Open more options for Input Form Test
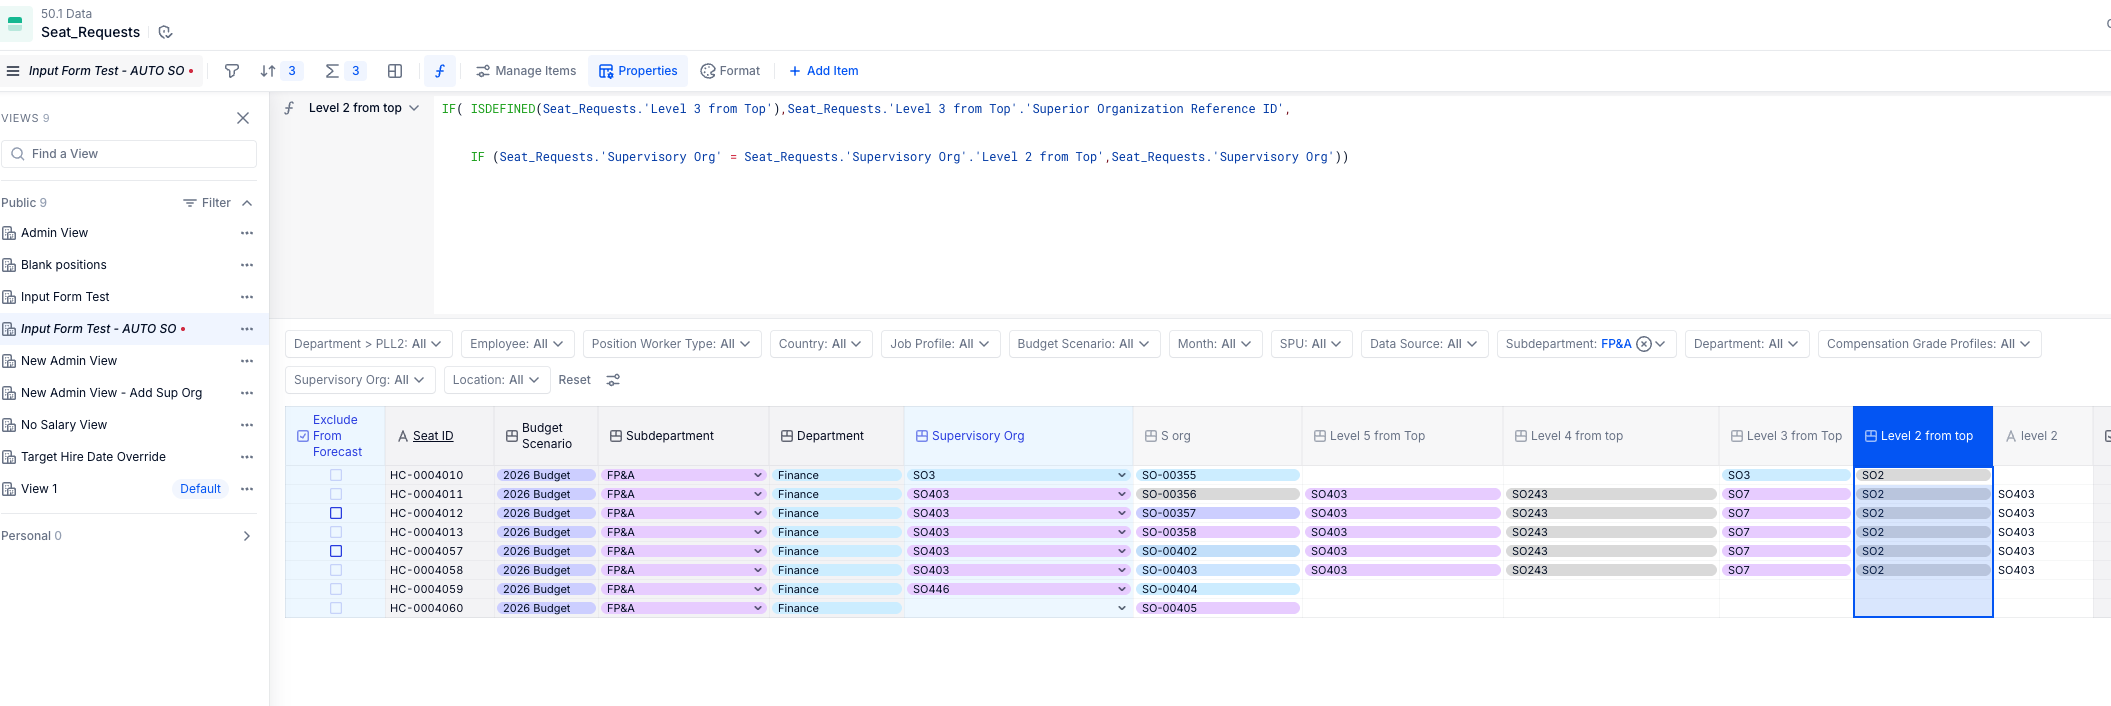This screenshot has height=706, width=2111. pos(247,297)
